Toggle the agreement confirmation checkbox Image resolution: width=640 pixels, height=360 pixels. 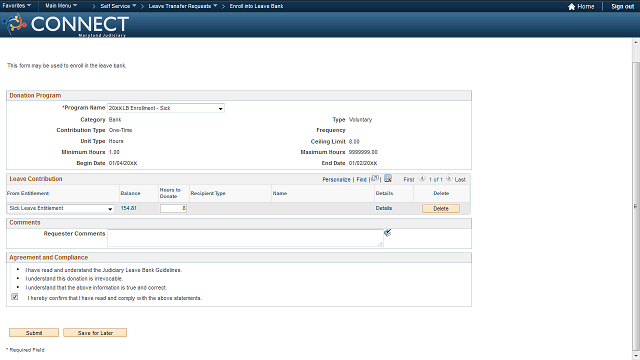coord(15,297)
